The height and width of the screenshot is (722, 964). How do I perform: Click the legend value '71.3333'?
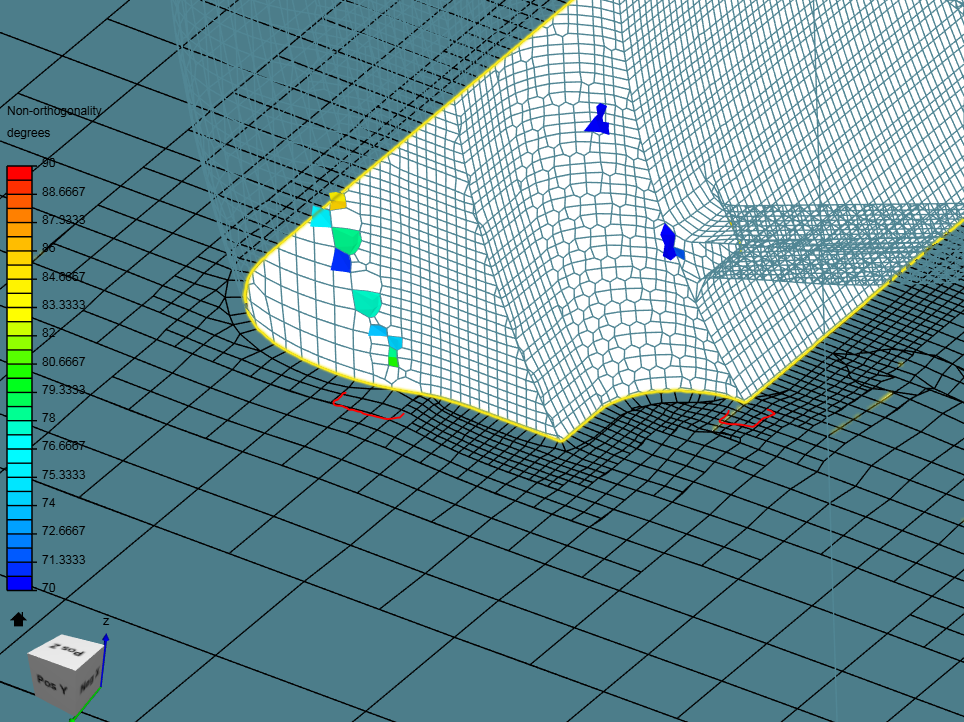tap(63, 560)
